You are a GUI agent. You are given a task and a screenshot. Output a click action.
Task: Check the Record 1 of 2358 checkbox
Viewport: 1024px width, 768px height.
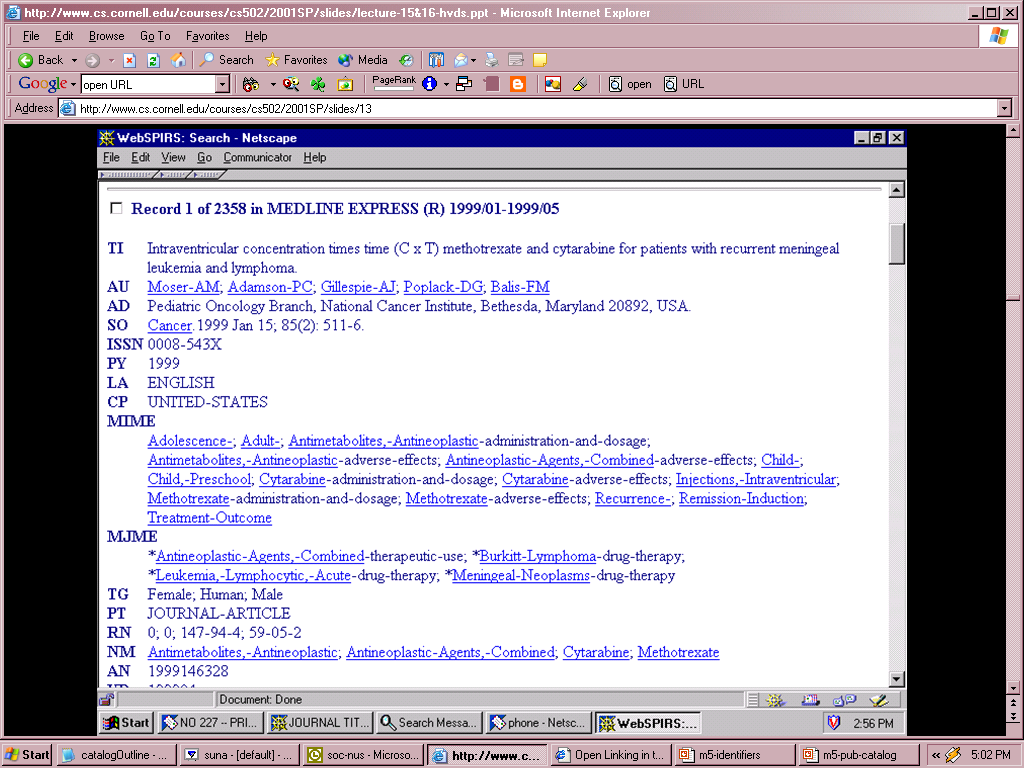116,208
